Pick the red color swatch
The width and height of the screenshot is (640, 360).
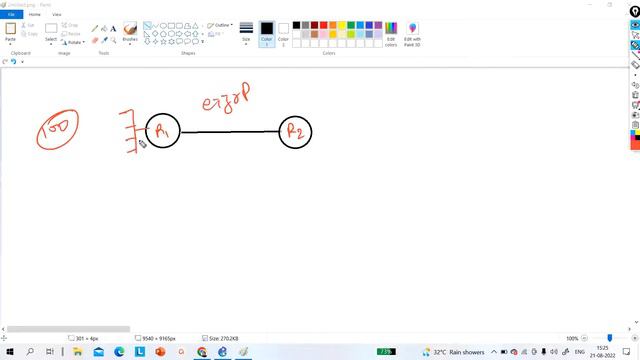tap(324, 25)
